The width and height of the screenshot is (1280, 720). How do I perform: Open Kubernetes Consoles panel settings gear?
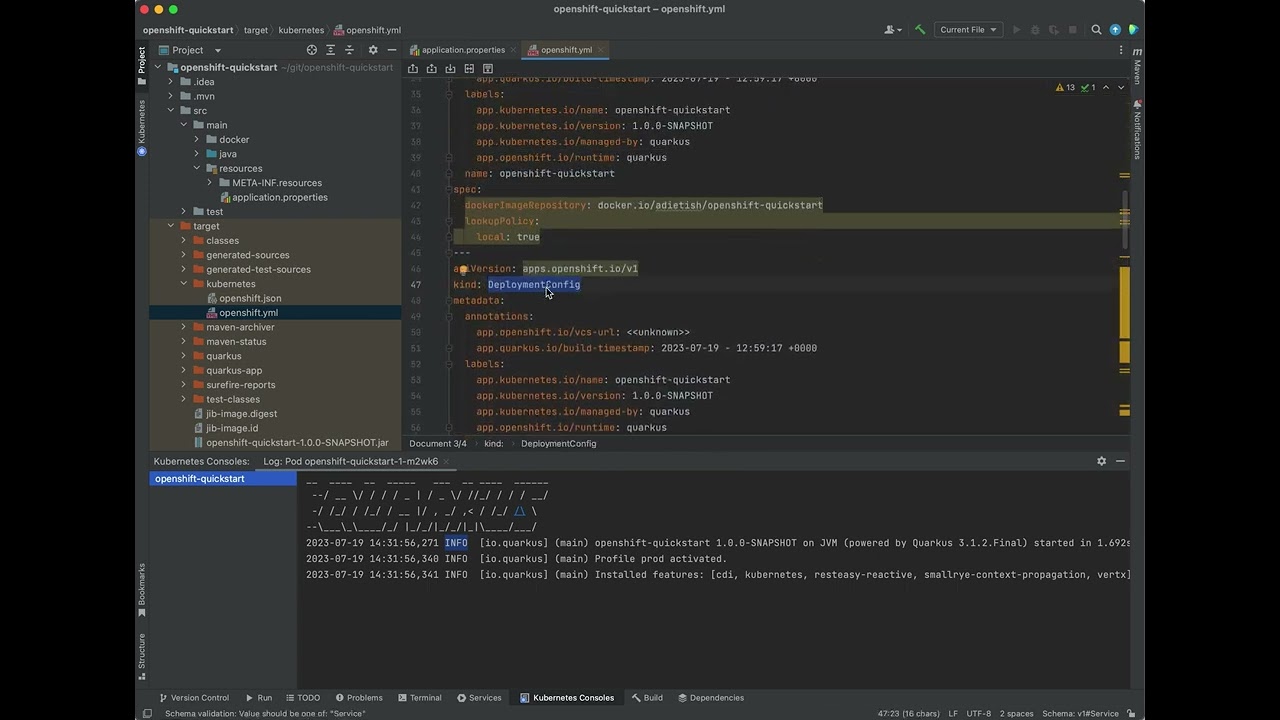pos(1101,461)
